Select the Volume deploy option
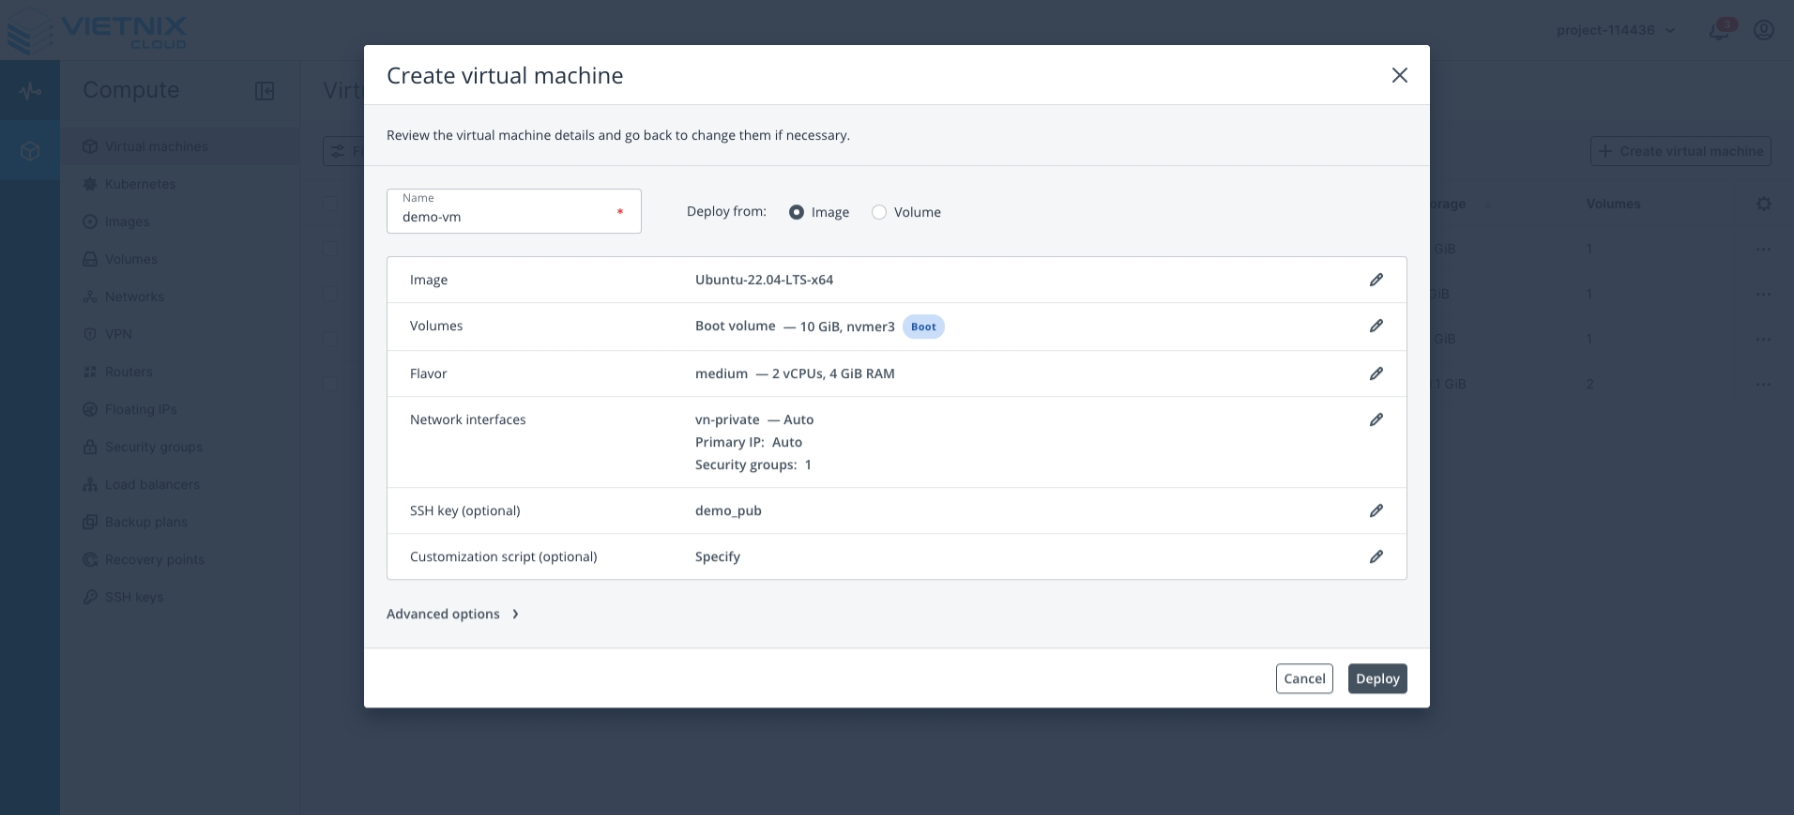 [879, 212]
